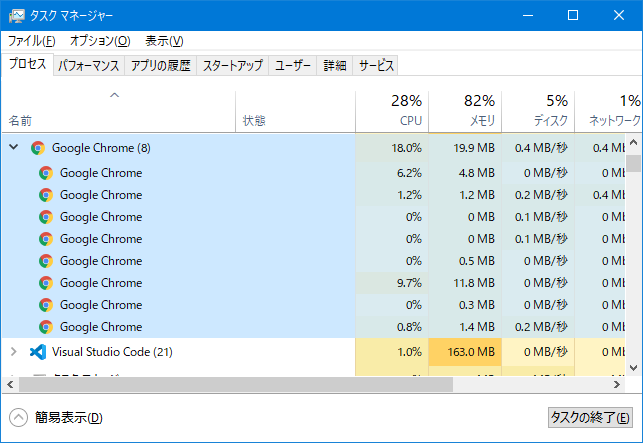Click the 0.4 MB/秒 disk value

click(541, 148)
